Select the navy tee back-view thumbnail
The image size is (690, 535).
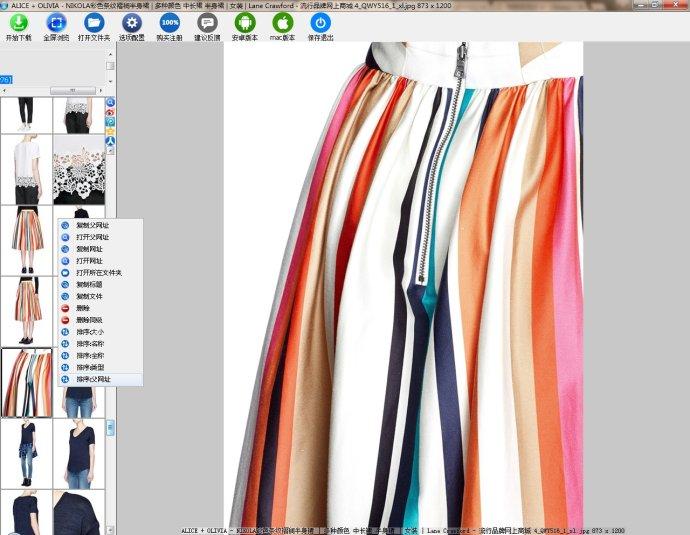click(x=26, y=513)
